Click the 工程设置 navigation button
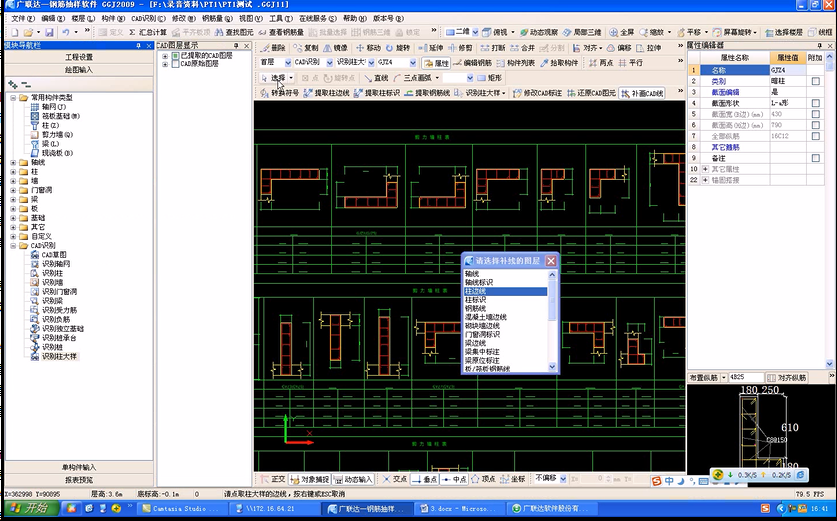This screenshot has height=521, width=837. pos(78,57)
